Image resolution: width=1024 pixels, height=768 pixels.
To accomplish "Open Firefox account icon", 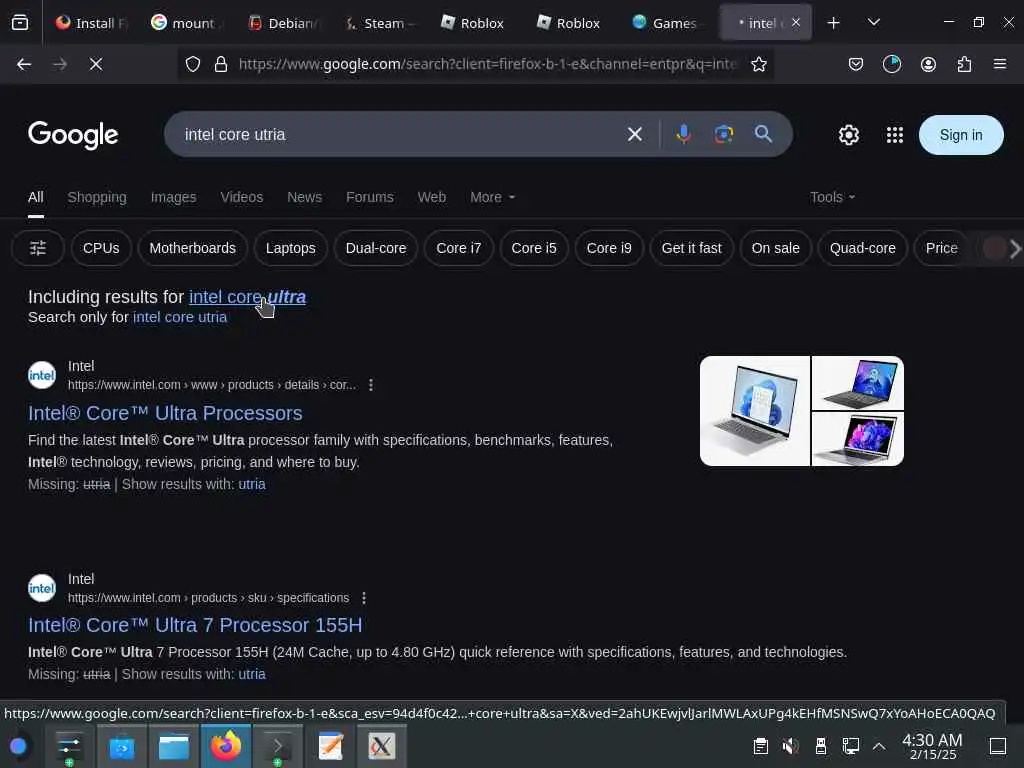I will coord(928,64).
